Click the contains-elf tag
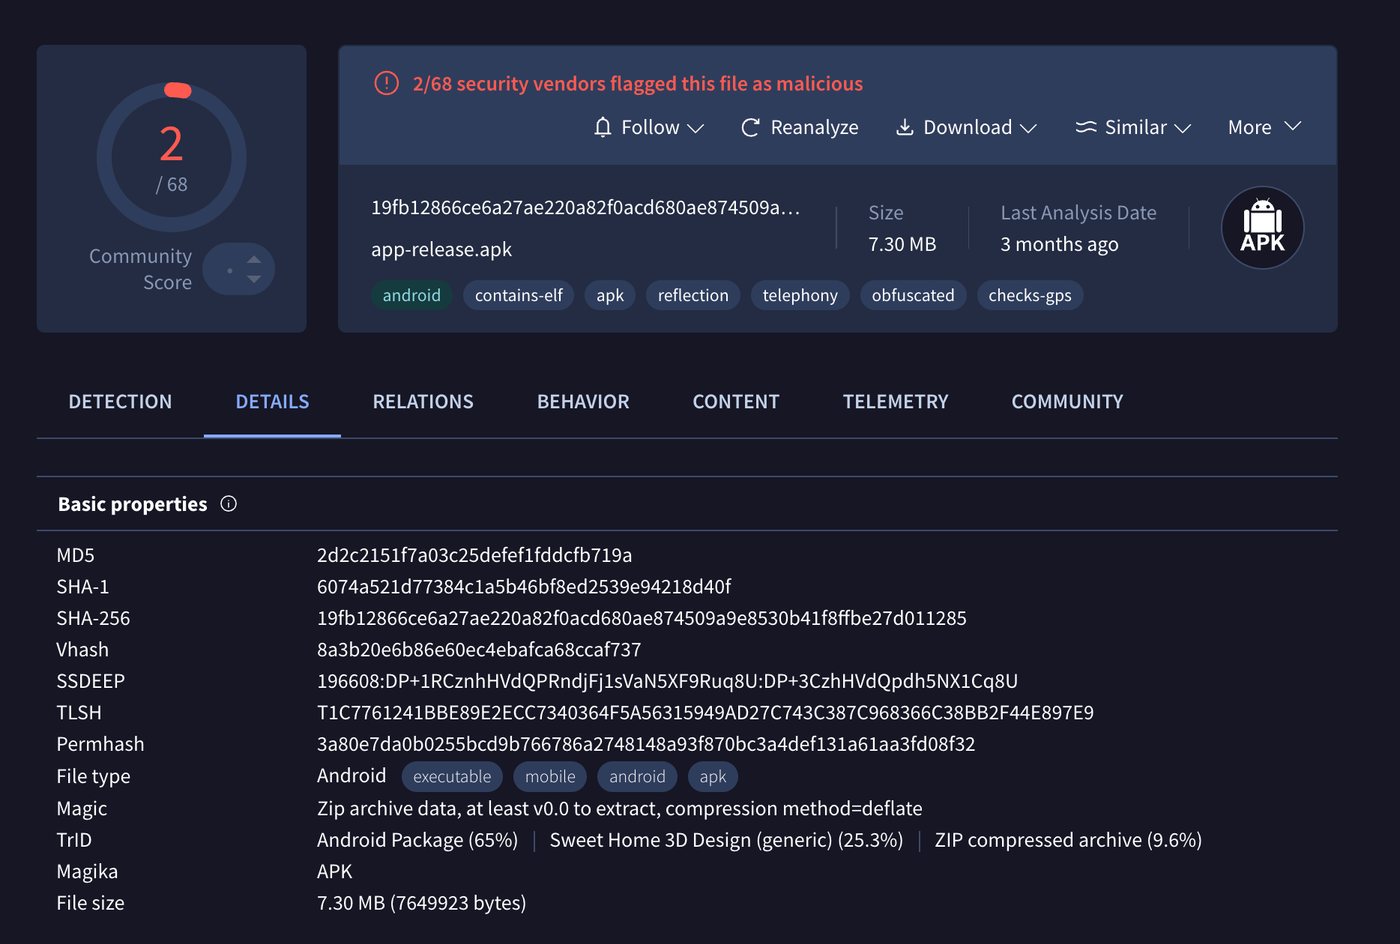 click(518, 295)
